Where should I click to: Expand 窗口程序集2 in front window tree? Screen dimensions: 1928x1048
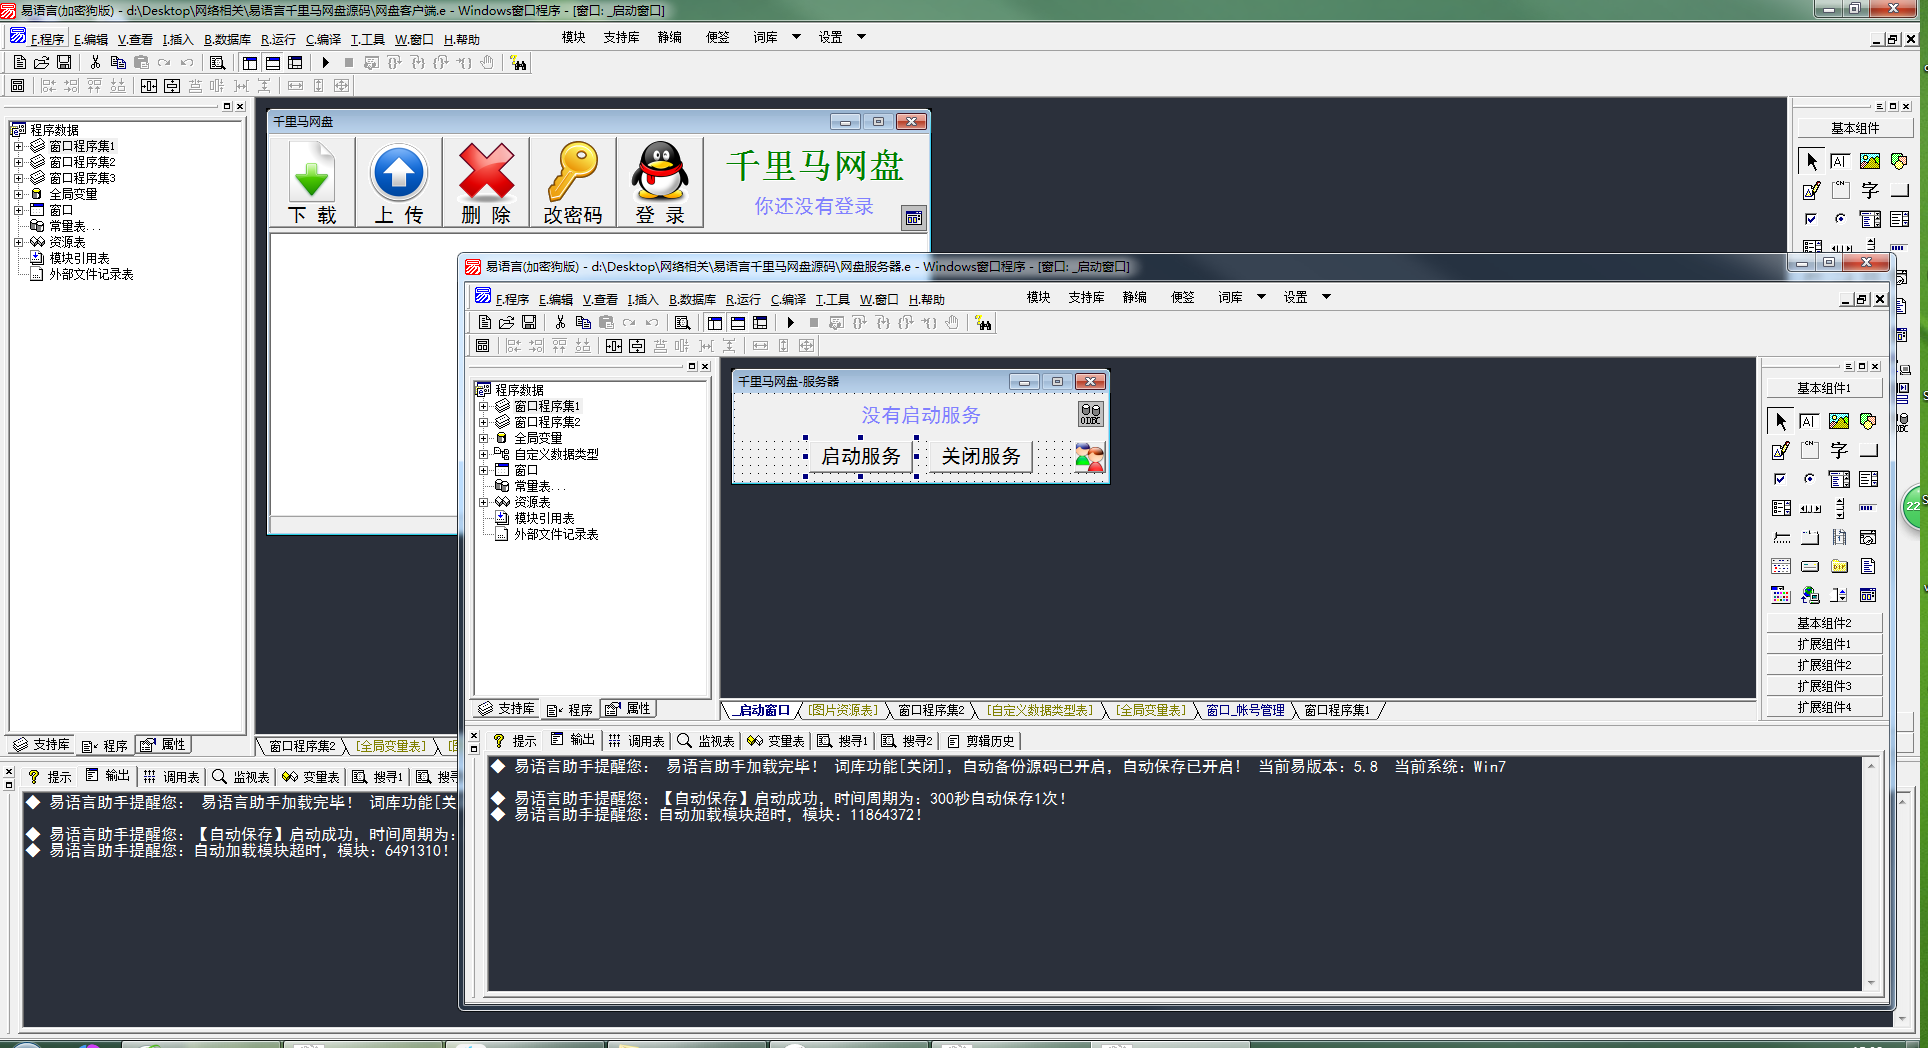(x=484, y=422)
